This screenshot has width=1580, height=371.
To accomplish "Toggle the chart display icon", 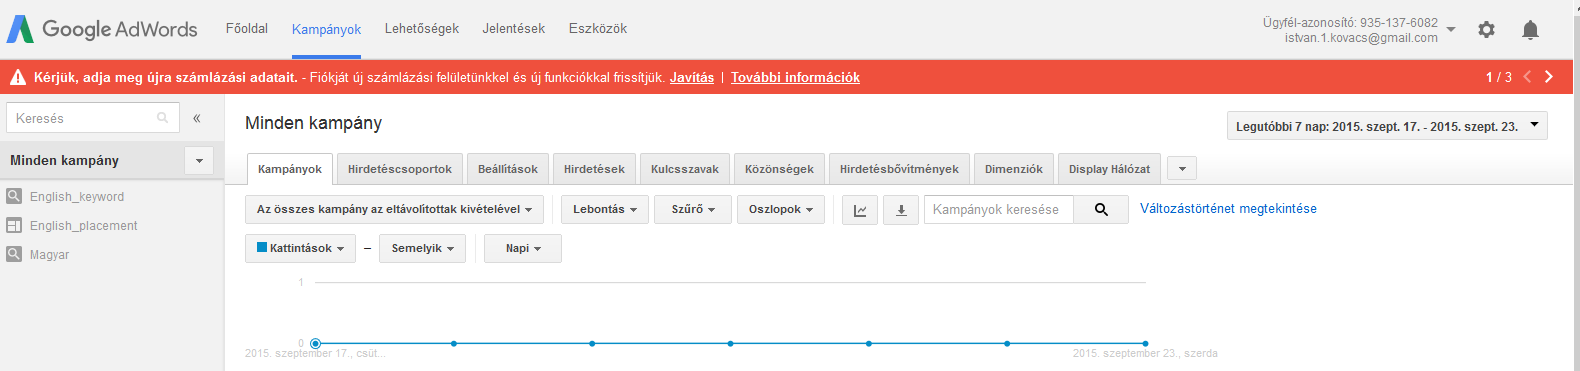I will [860, 210].
